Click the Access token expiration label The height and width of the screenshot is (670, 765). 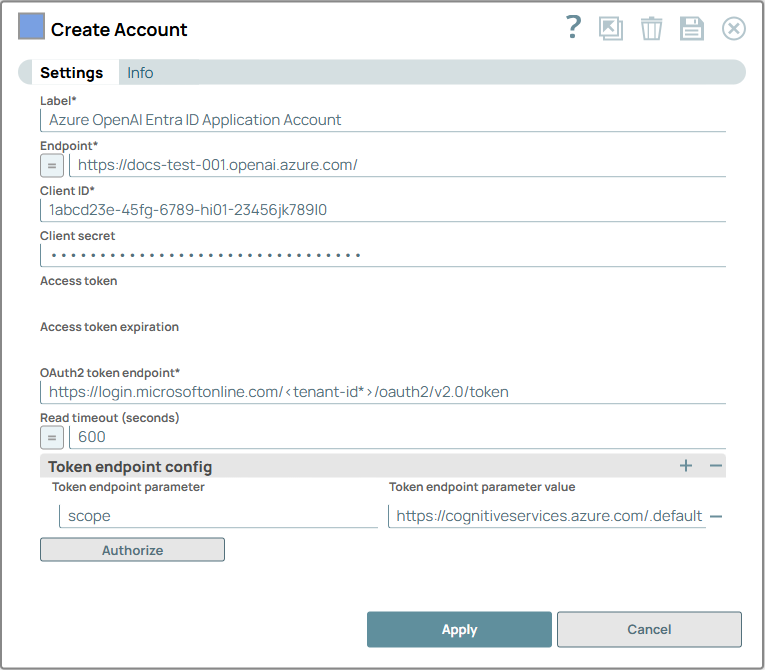[109, 327]
